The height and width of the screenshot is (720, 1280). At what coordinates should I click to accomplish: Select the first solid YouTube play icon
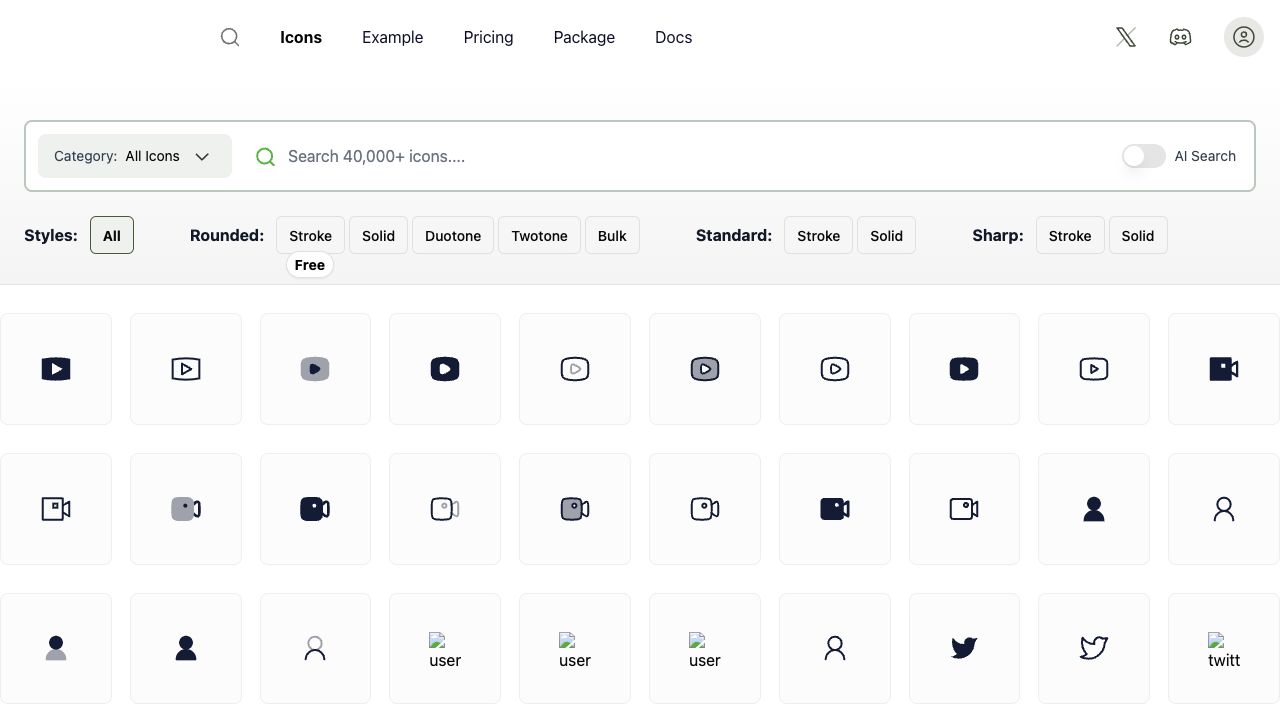[56, 369]
